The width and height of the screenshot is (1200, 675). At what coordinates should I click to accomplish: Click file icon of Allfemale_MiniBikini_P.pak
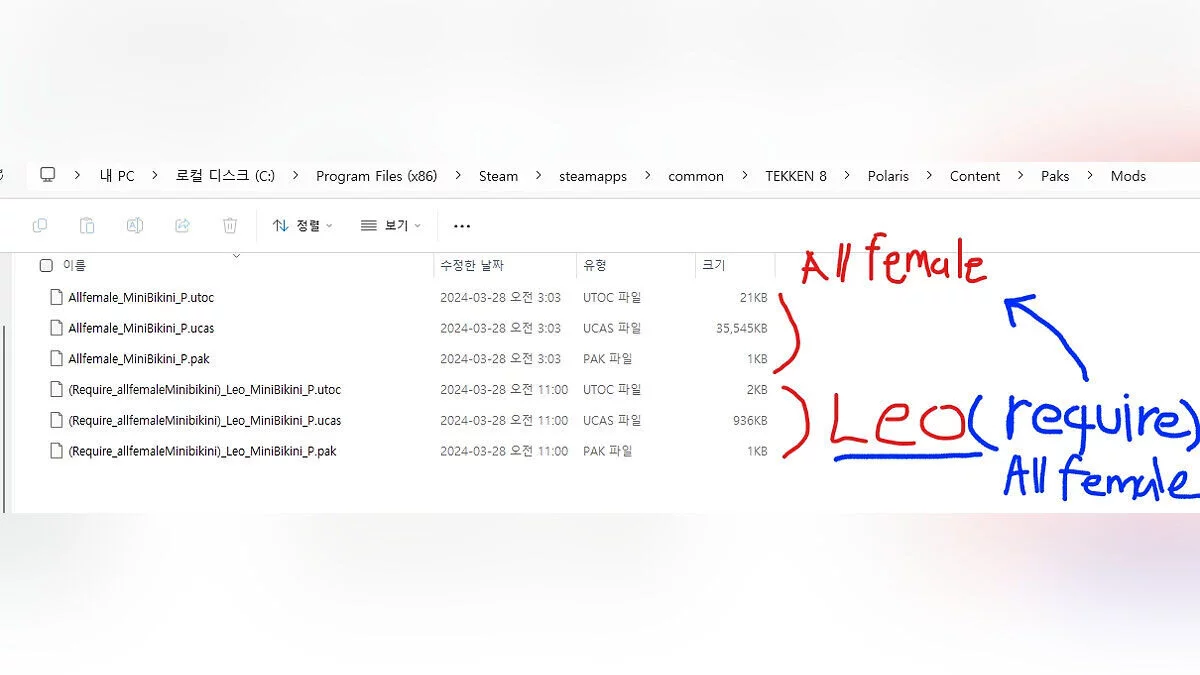click(56, 359)
